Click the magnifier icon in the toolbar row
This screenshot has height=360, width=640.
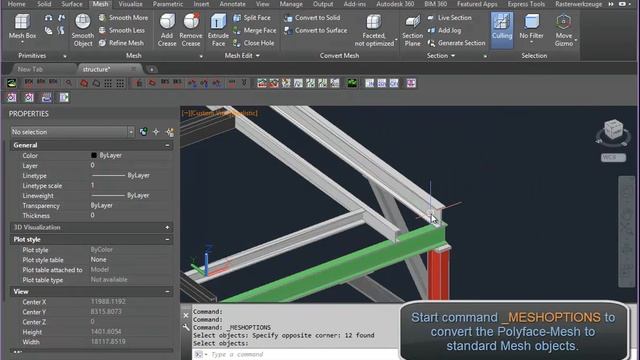[69, 83]
